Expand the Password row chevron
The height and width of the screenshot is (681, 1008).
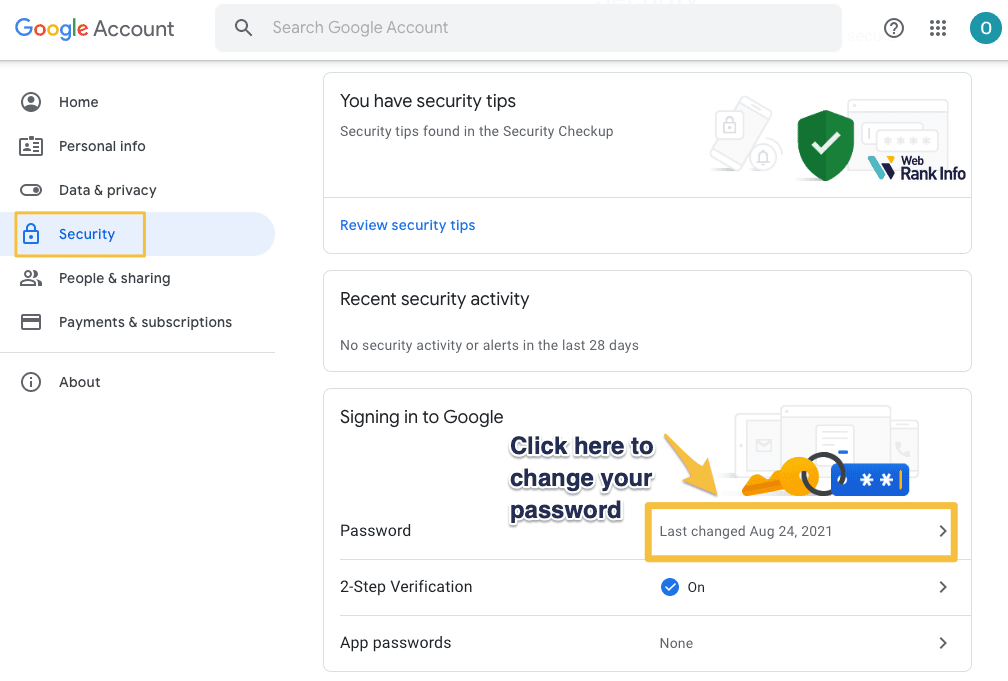pyautogui.click(x=942, y=531)
